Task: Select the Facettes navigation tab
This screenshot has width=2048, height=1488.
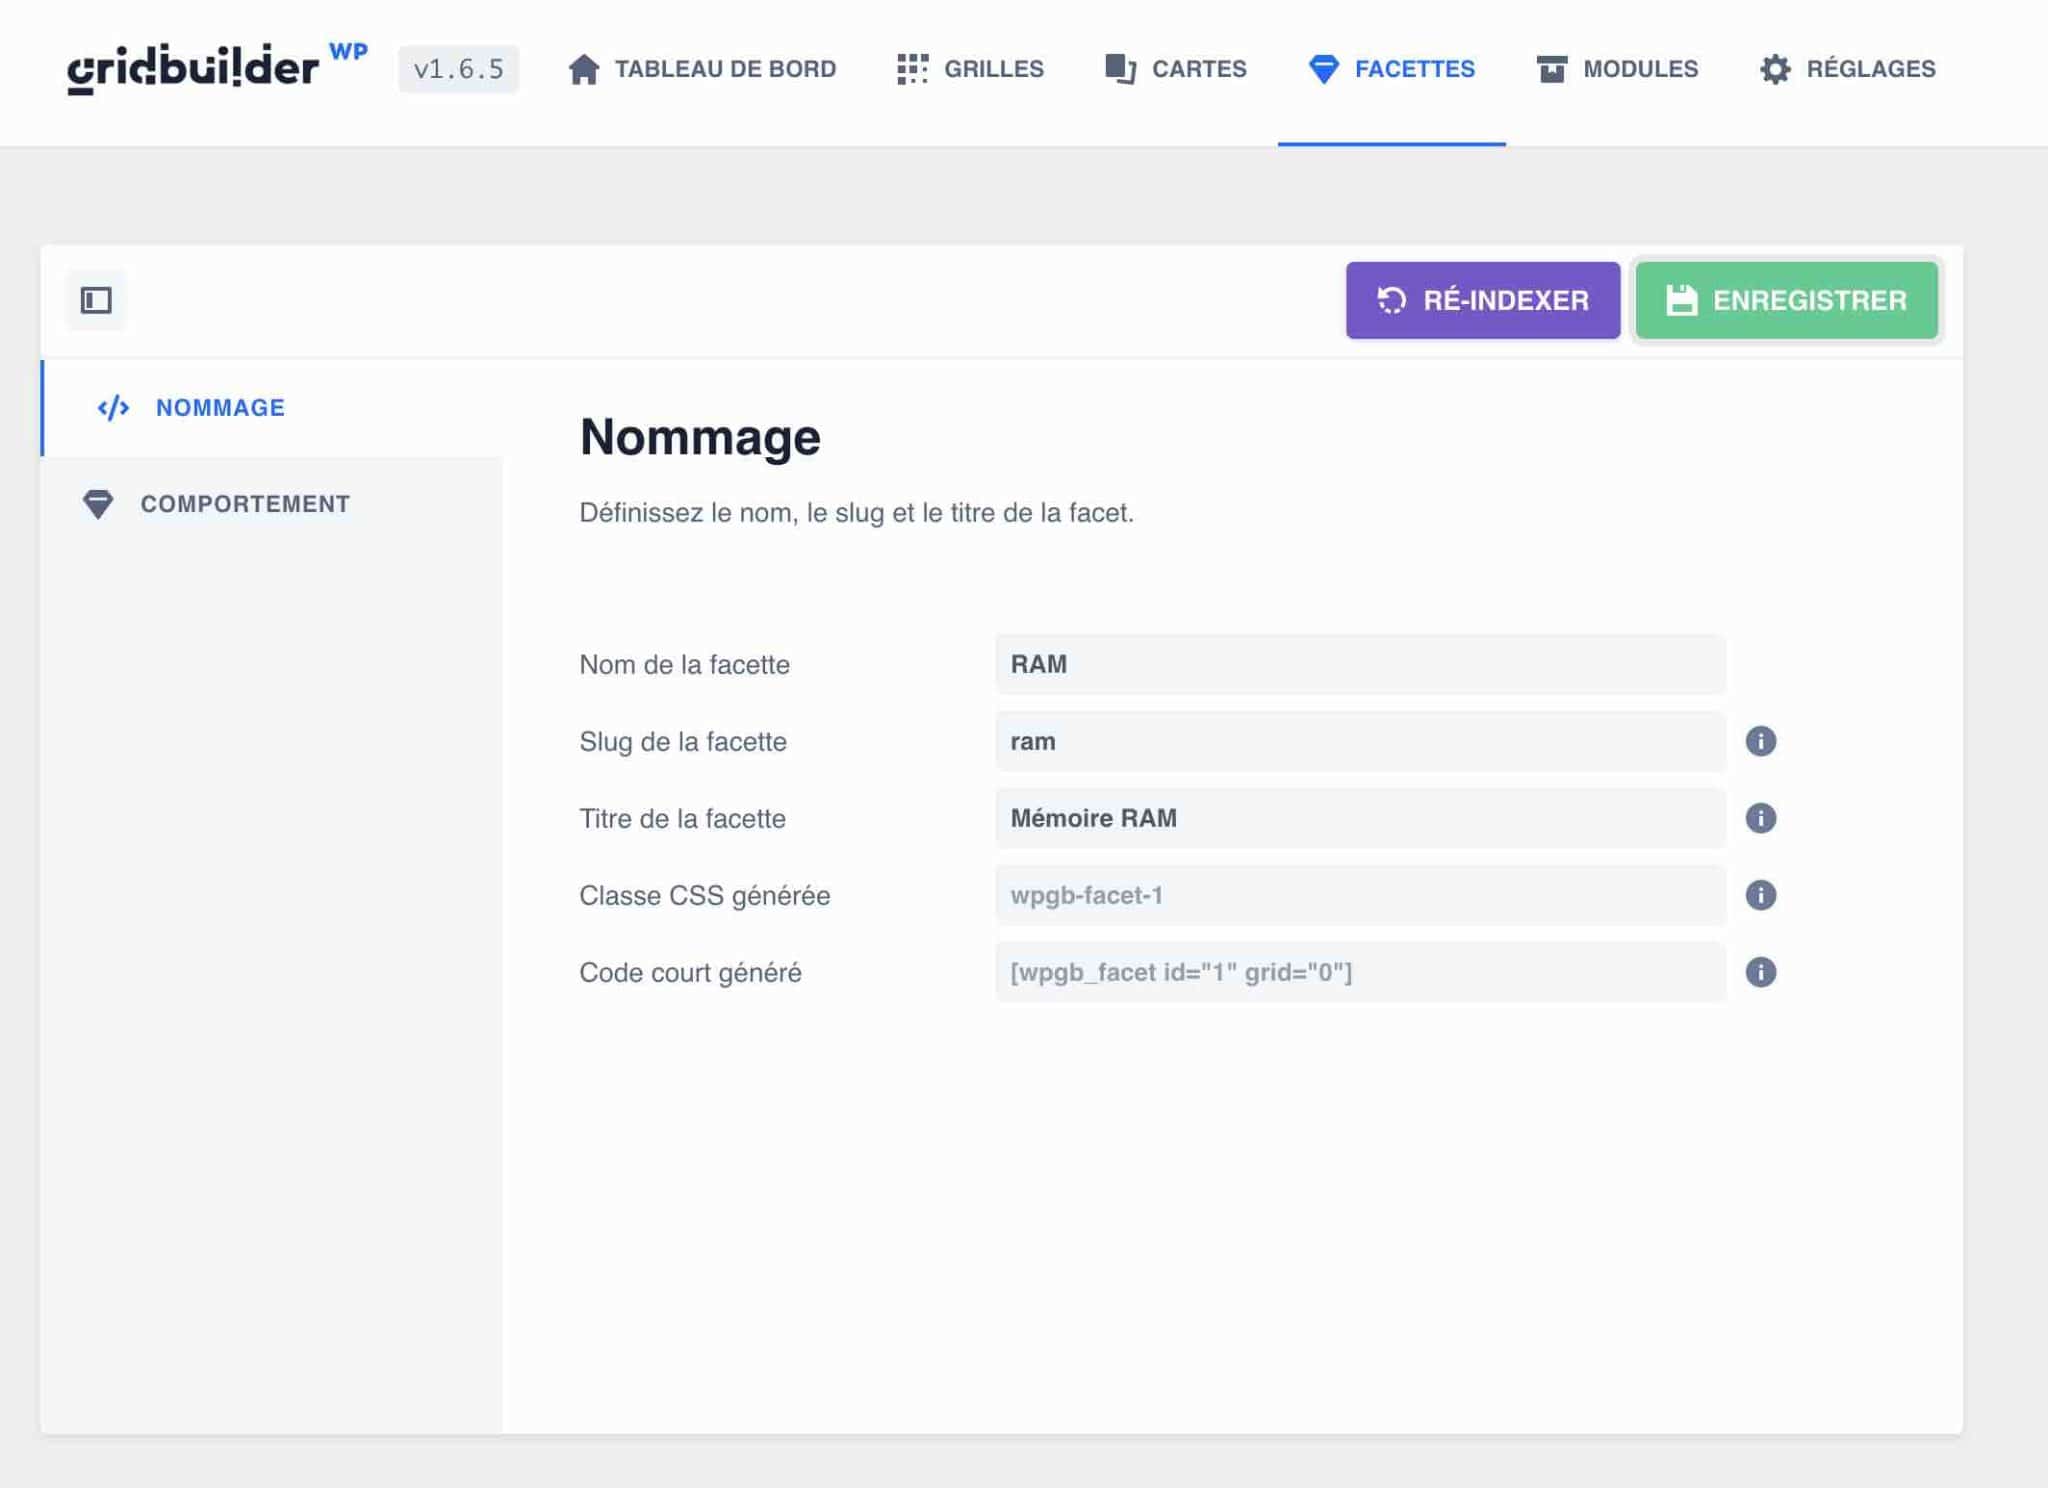Action: (1391, 69)
